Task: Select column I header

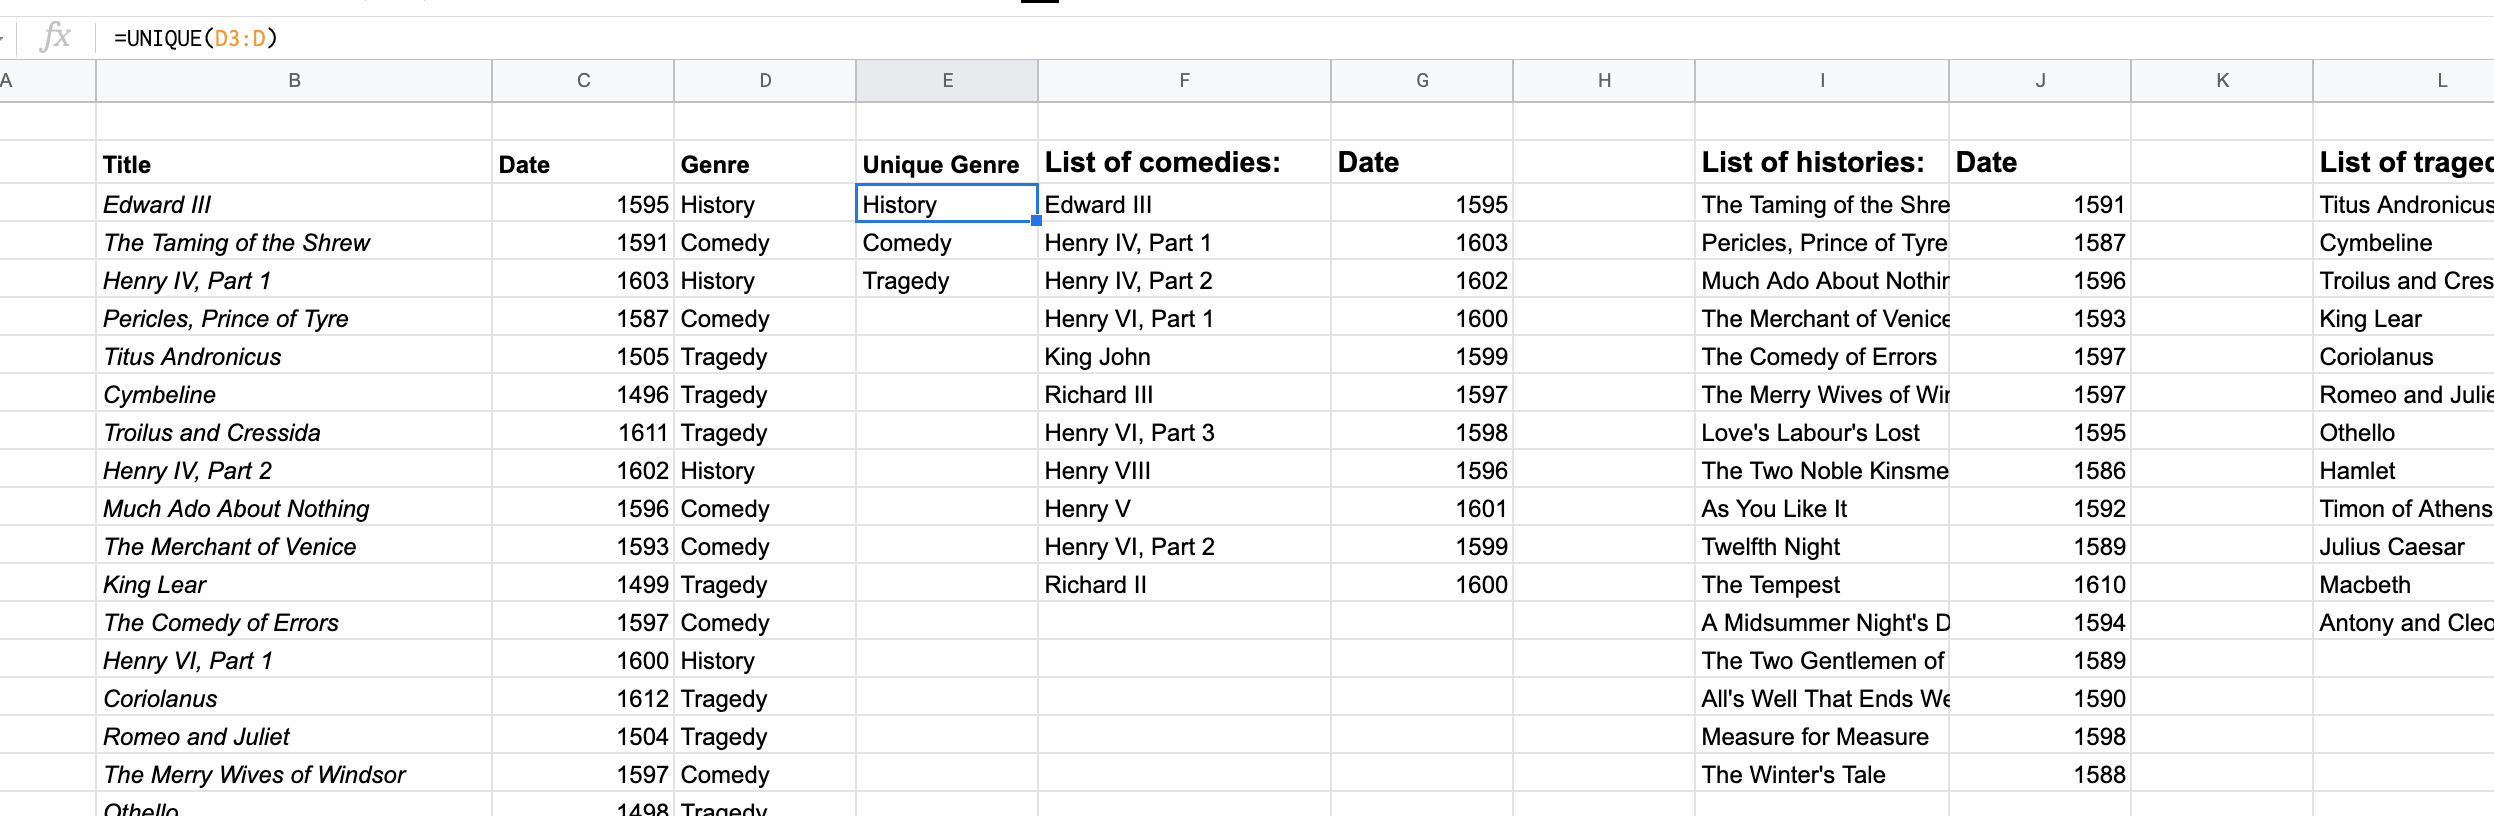Action: point(1822,81)
